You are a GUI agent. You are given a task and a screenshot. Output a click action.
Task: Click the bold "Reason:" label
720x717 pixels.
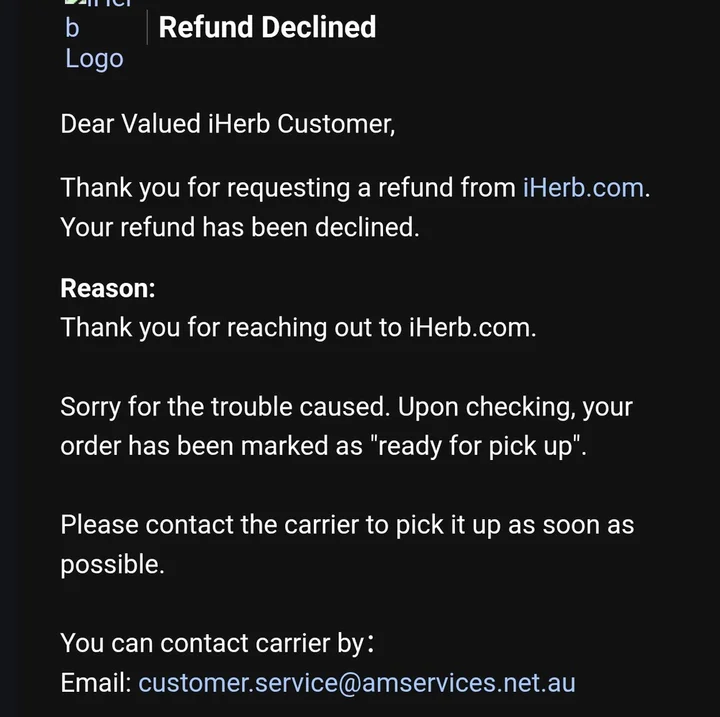click(x=108, y=288)
